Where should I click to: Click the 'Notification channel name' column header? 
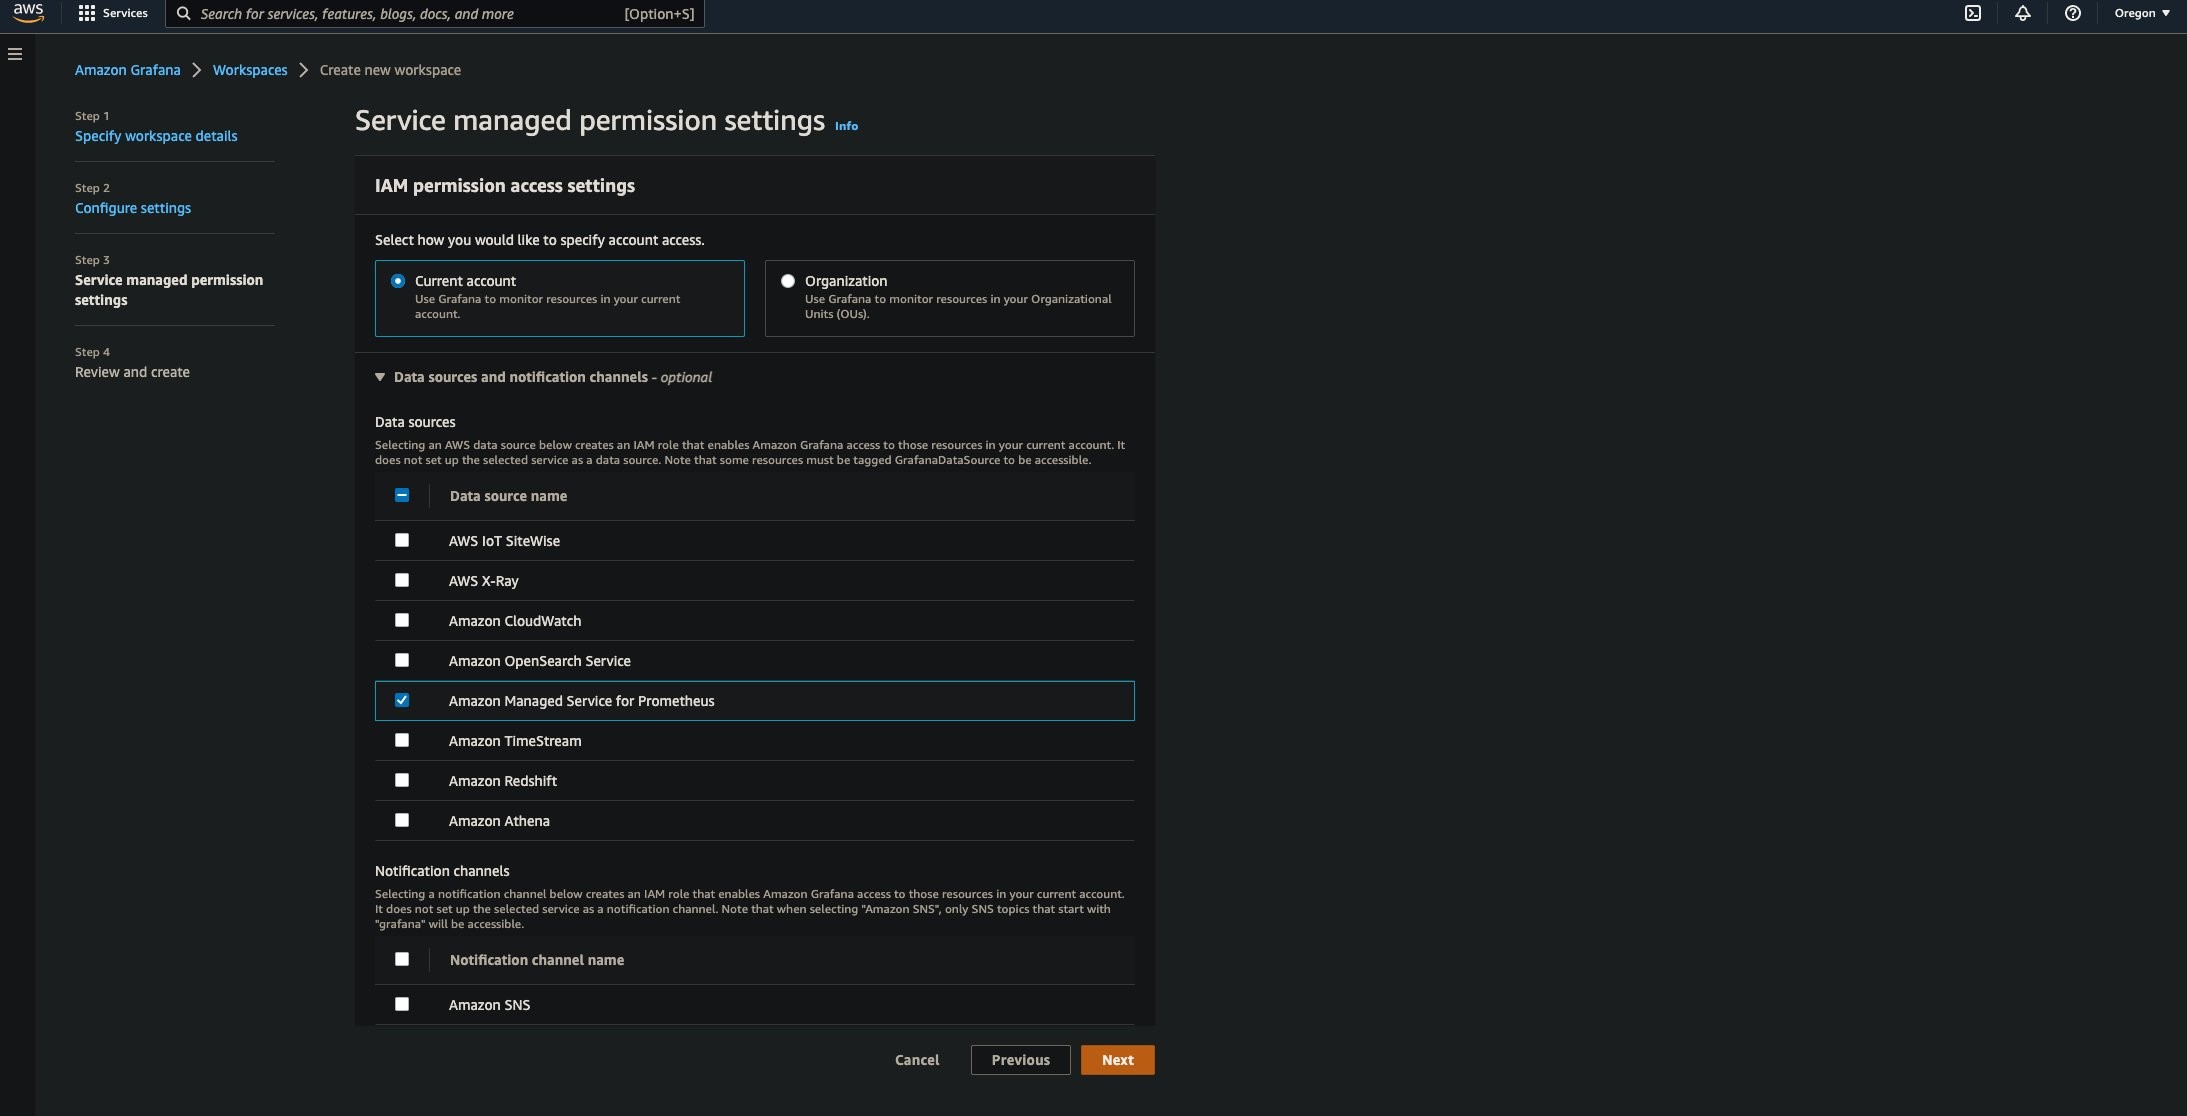coord(537,960)
